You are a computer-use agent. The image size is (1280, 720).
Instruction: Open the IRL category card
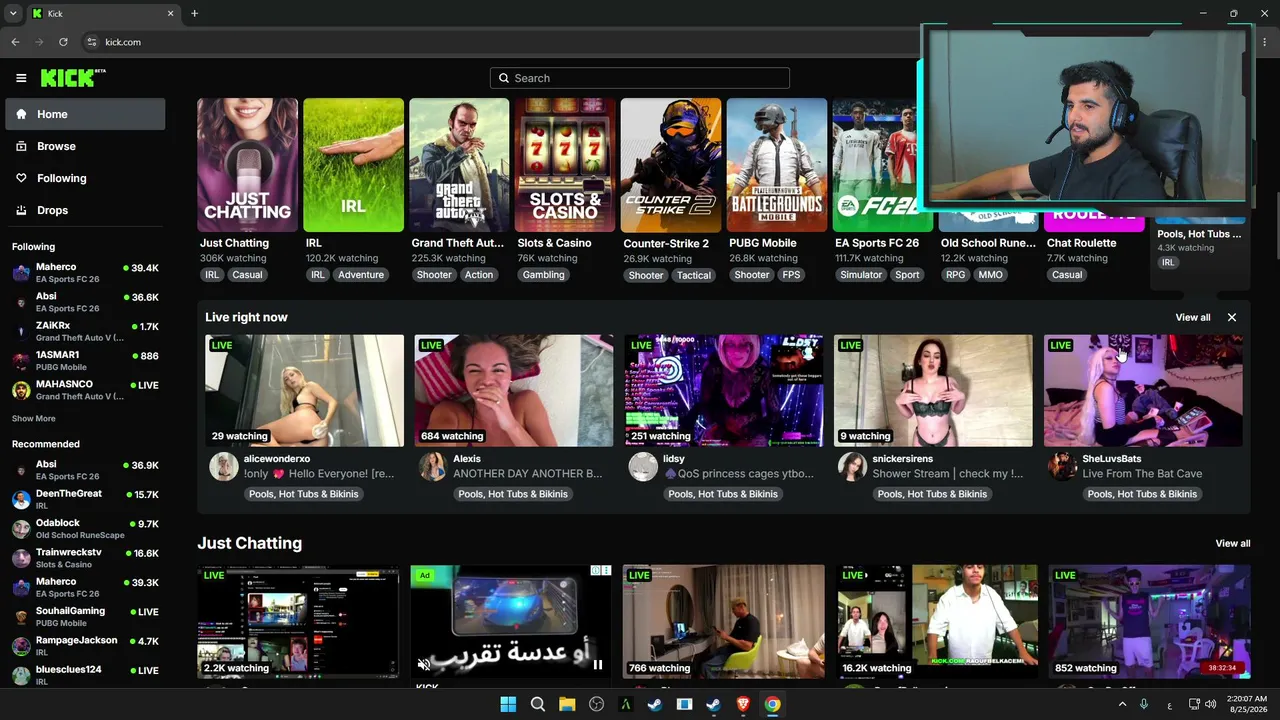pos(353,165)
